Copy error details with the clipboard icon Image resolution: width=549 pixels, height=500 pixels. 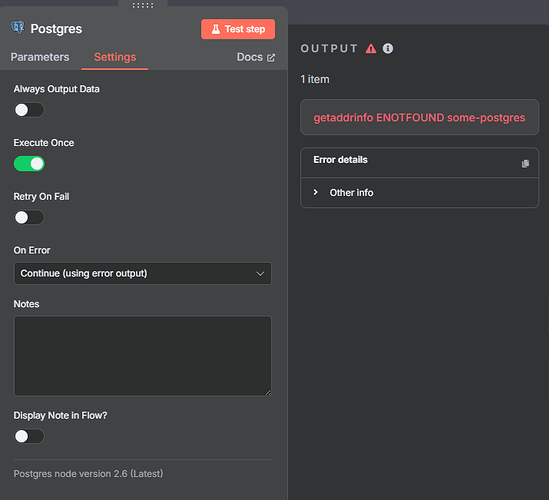[x=525, y=164]
